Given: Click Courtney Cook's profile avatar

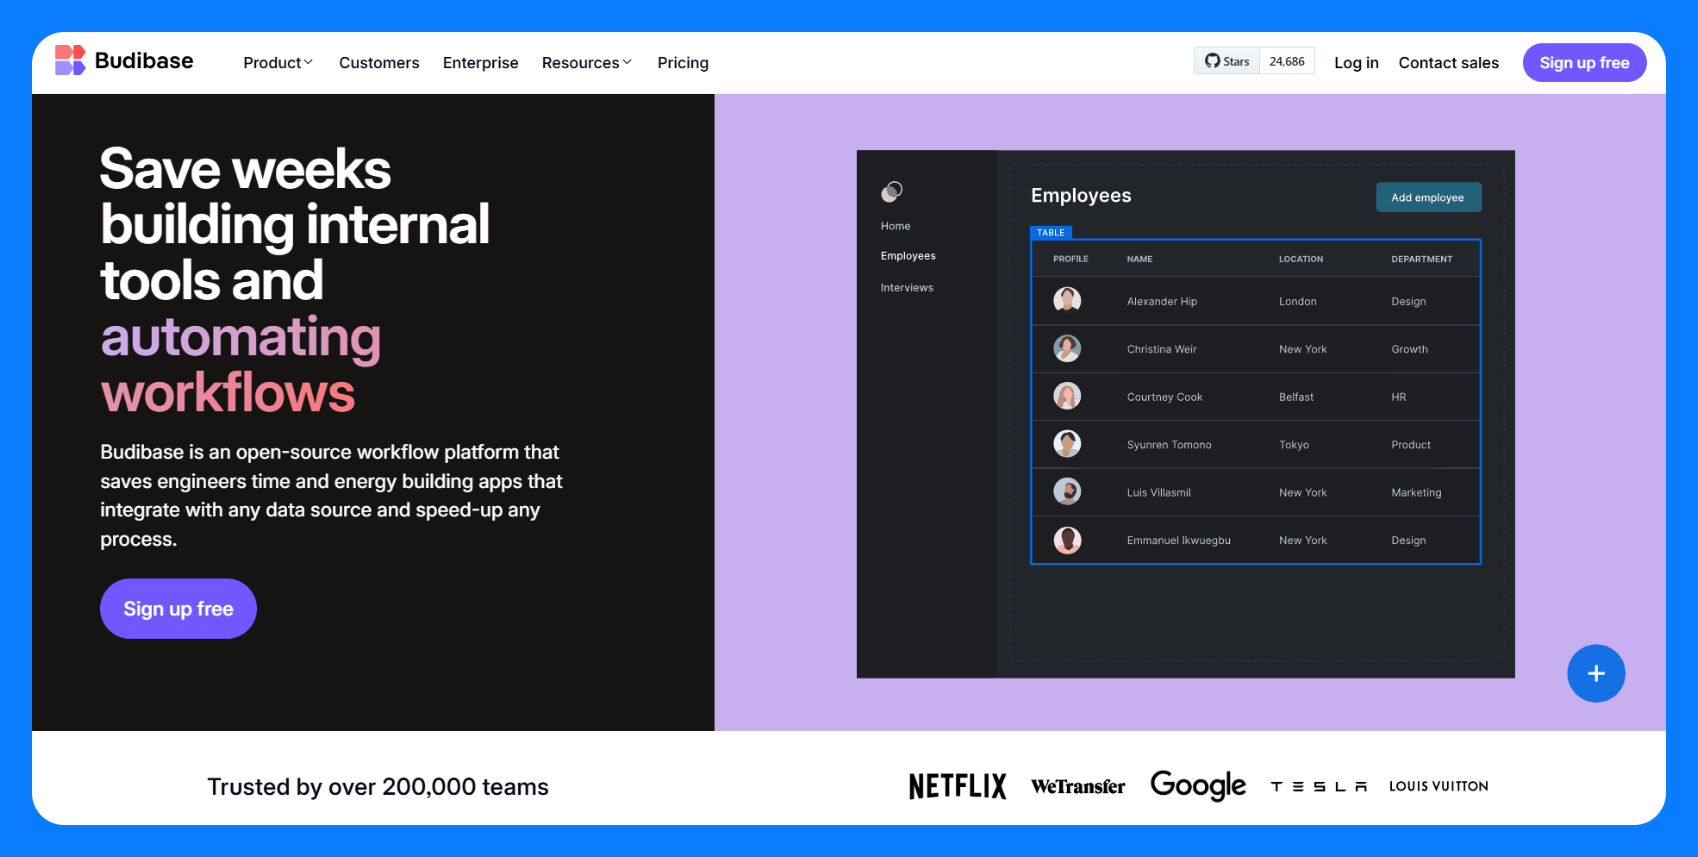Looking at the screenshot, I should coord(1067,396).
